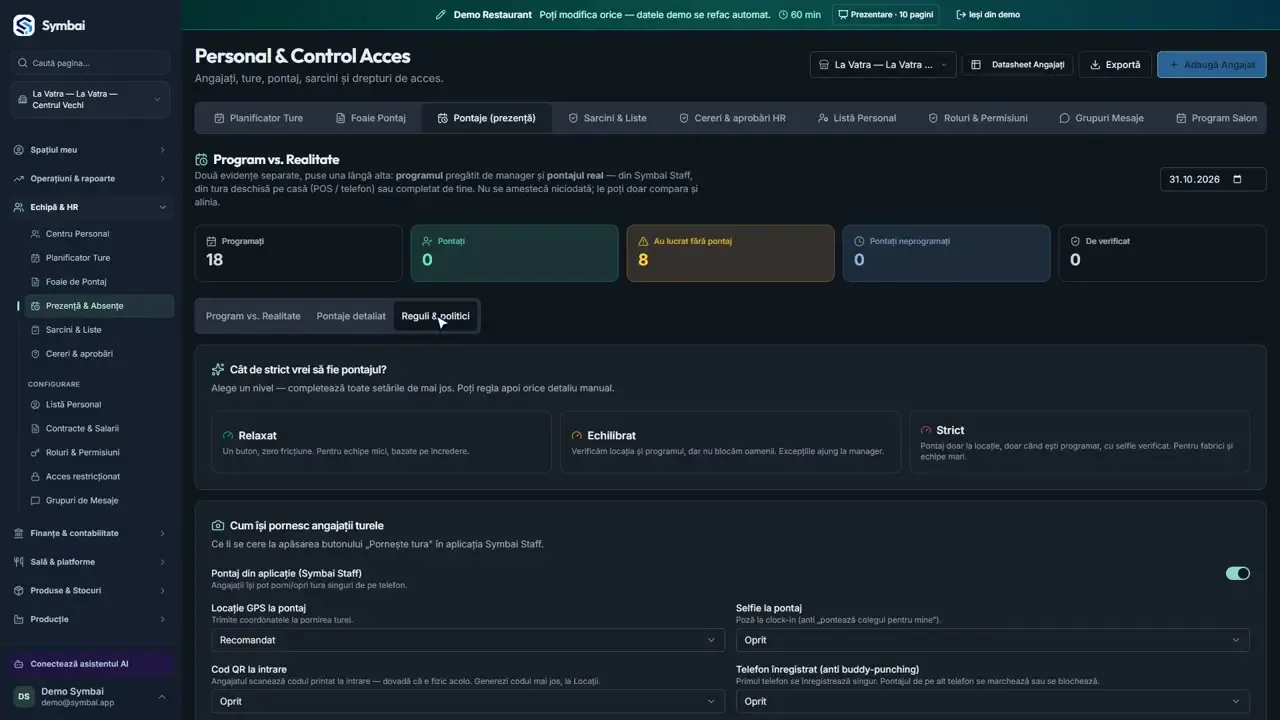1280x720 pixels.
Task: Click the clock icon on Pontați neprogramați card
Action: [859, 241]
